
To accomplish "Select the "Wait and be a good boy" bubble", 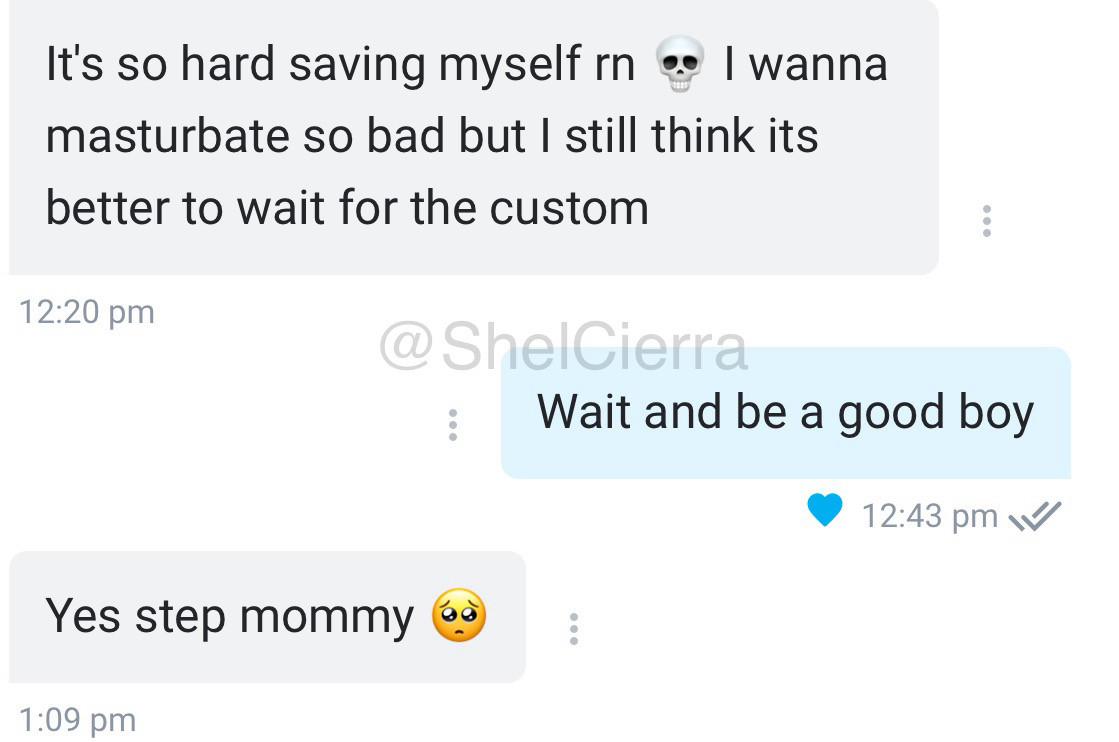I will pos(786,412).
